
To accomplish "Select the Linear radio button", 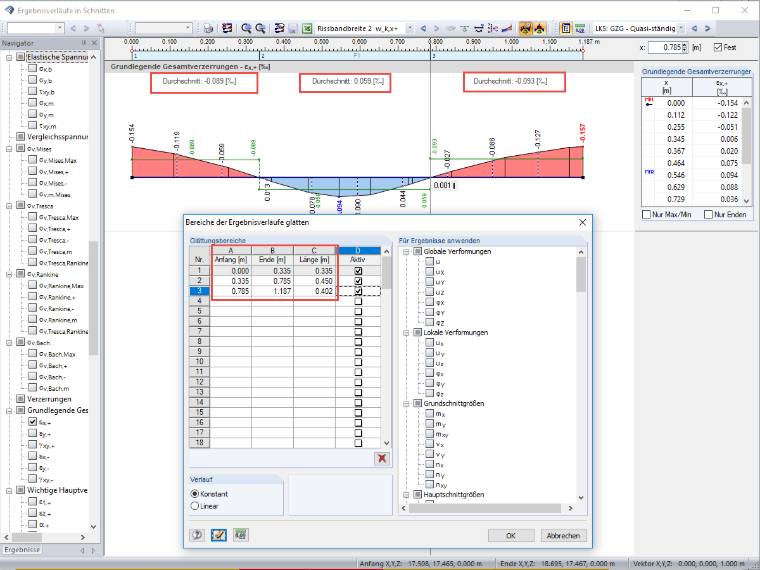I will coord(195,506).
